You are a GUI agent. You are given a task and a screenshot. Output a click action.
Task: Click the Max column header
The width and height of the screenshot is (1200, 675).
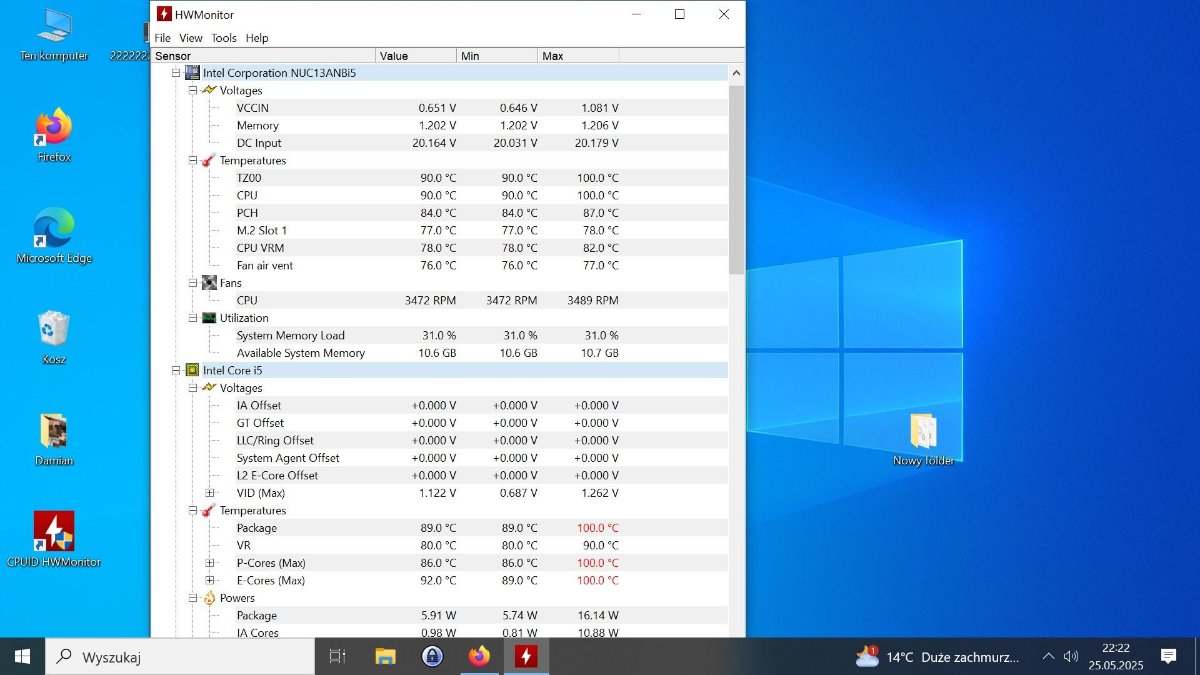[x=578, y=56]
